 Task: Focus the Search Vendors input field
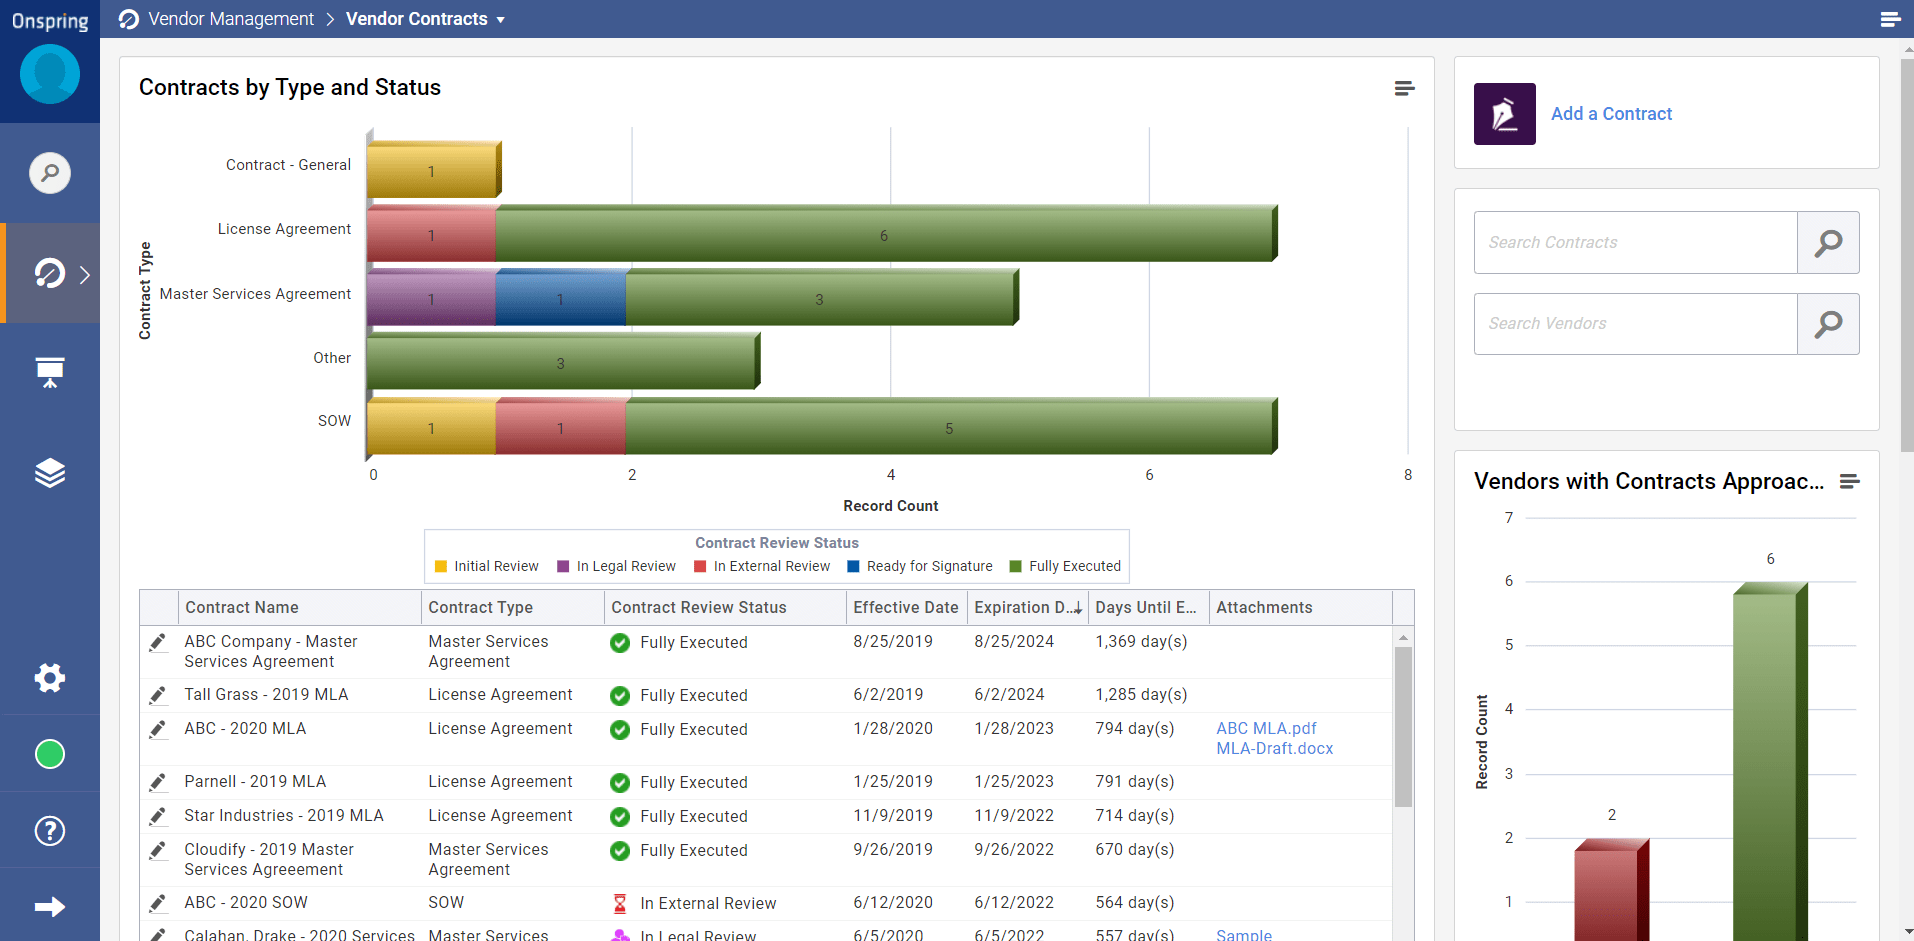coord(1636,324)
